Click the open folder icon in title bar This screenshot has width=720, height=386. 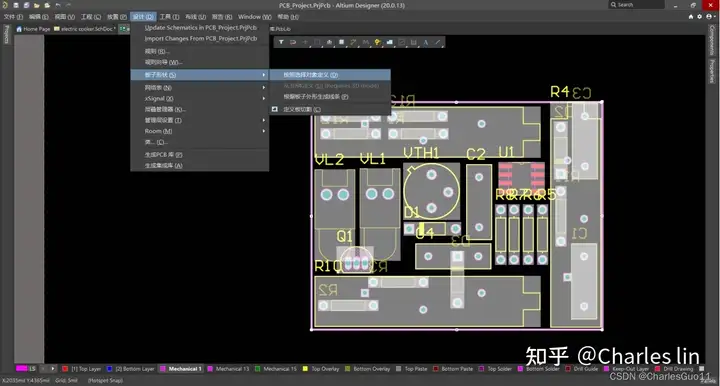[x=37, y=5]
